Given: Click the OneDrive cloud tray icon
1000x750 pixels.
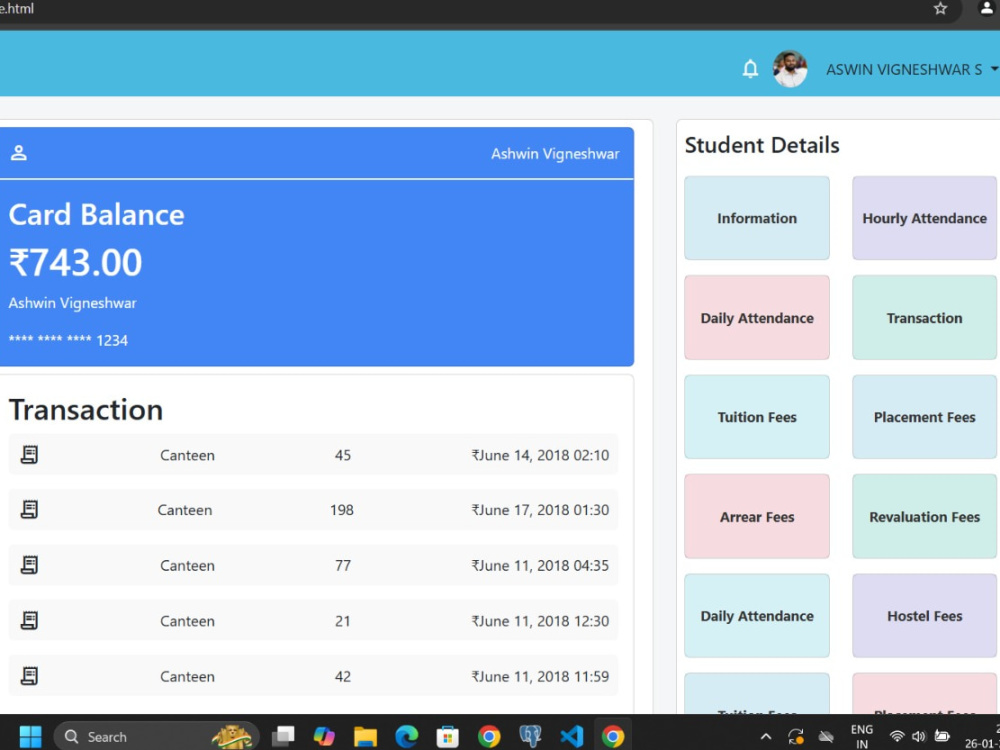Looking at the screenshot, I should [826, 737].
